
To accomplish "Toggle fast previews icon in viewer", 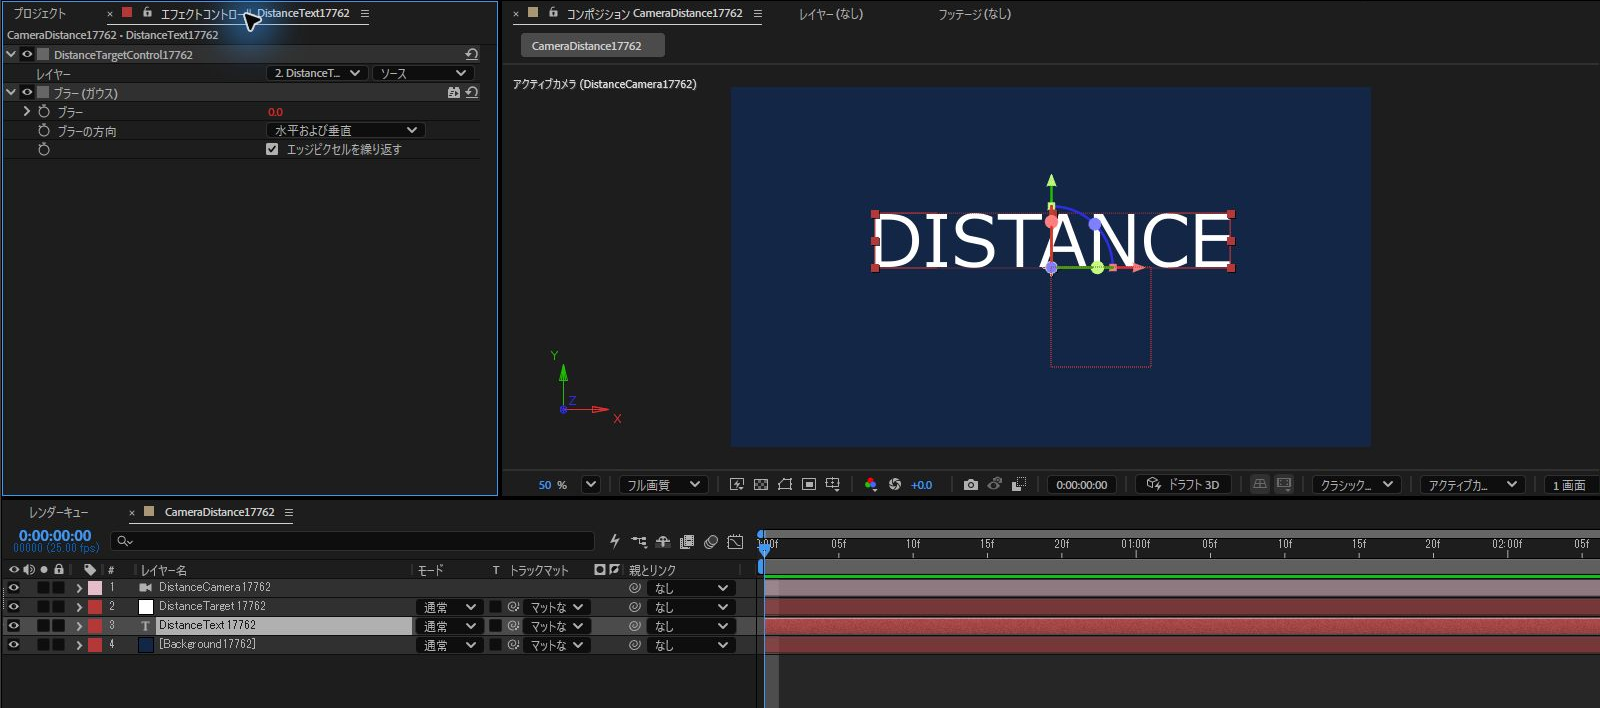I will pyautogui.click(x=737, y=485).
